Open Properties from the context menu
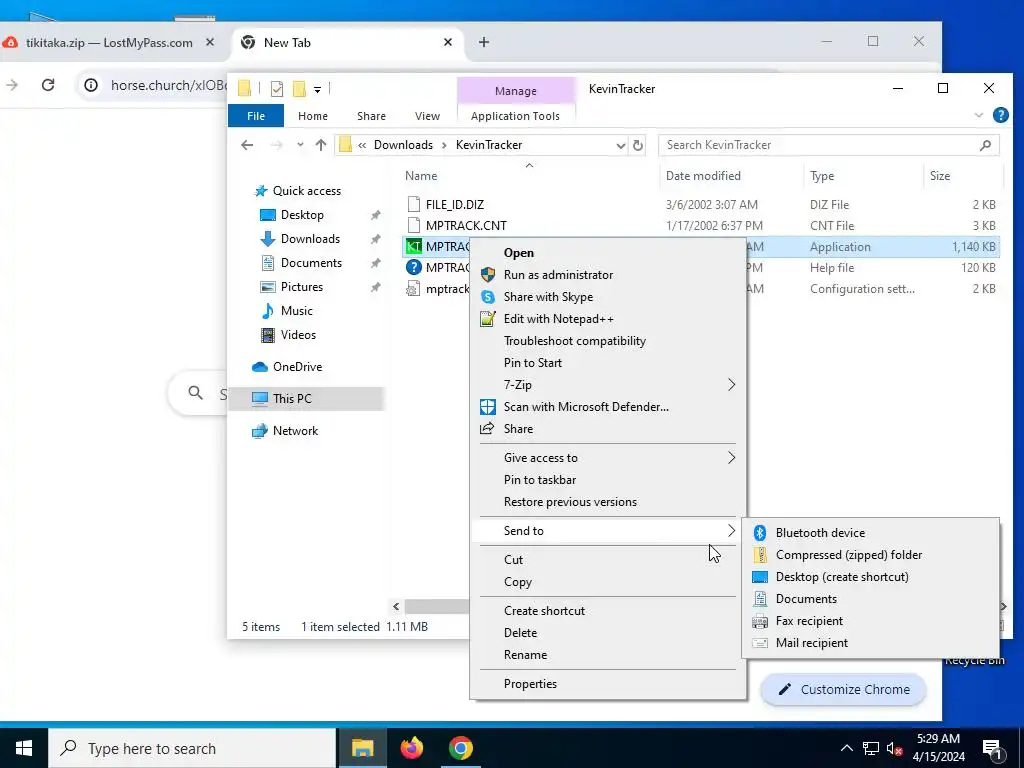The width and height of the screenshot is (1024, 768). tap(607, 684)
